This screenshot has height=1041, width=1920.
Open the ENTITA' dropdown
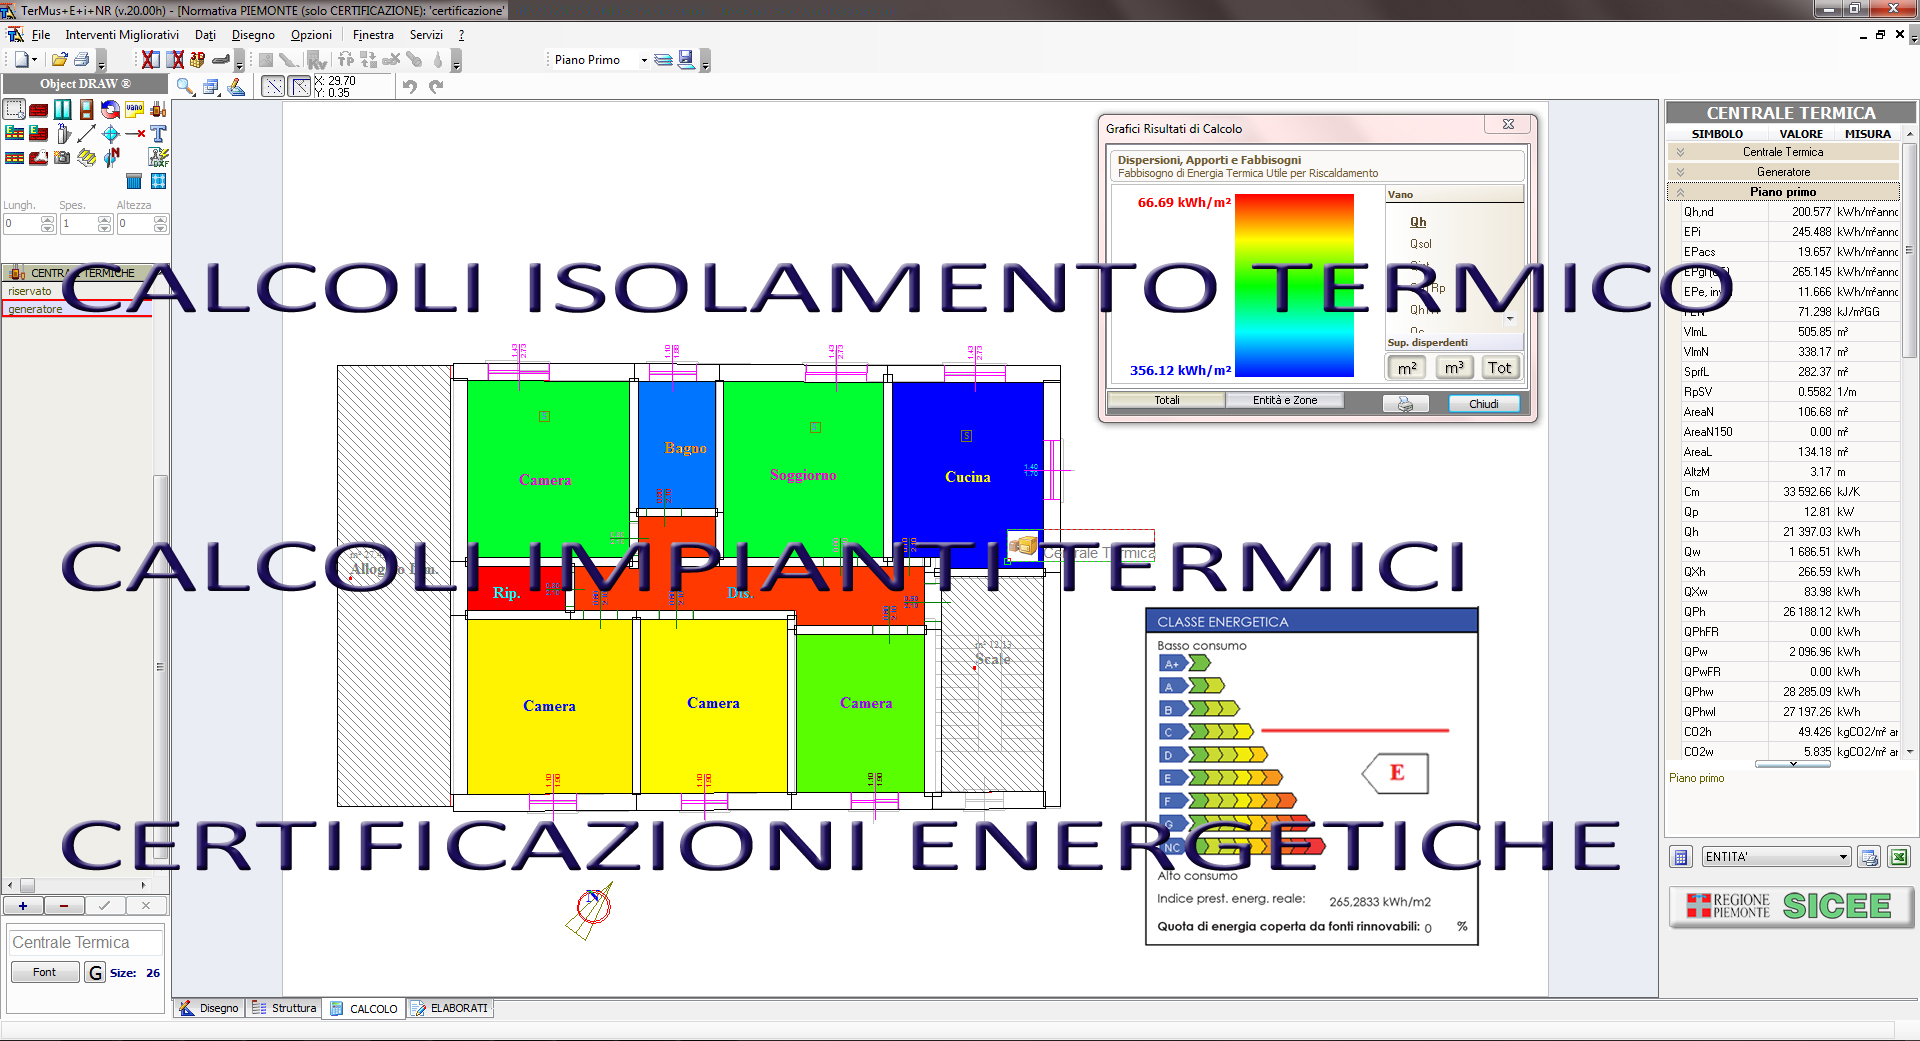(x=1843, y=857)
